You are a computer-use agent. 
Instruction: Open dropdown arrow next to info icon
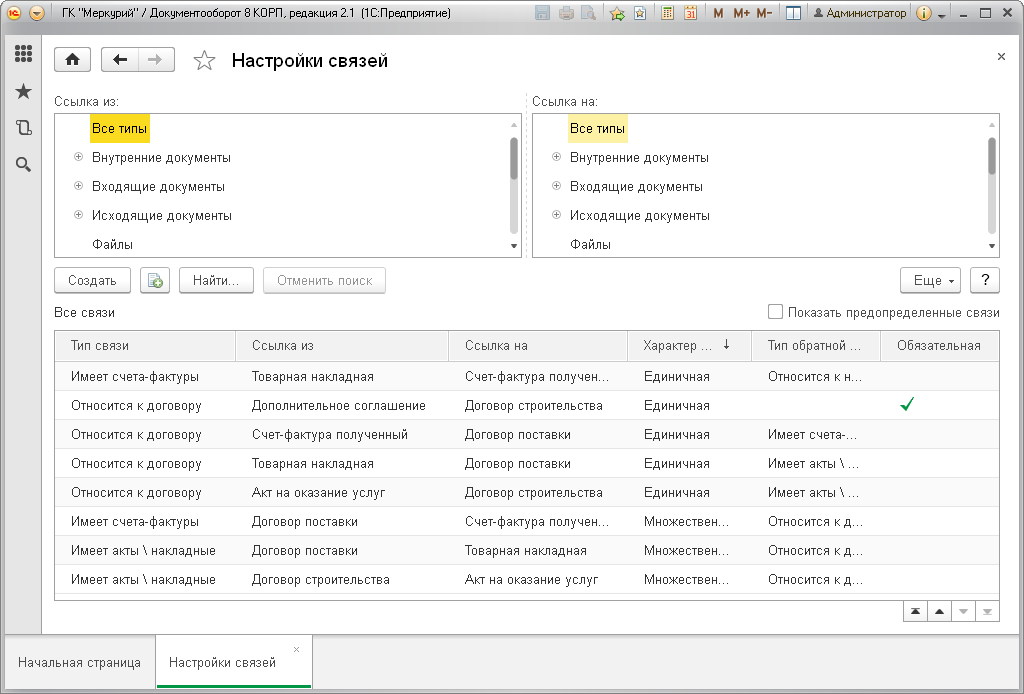tap(942, 14)
